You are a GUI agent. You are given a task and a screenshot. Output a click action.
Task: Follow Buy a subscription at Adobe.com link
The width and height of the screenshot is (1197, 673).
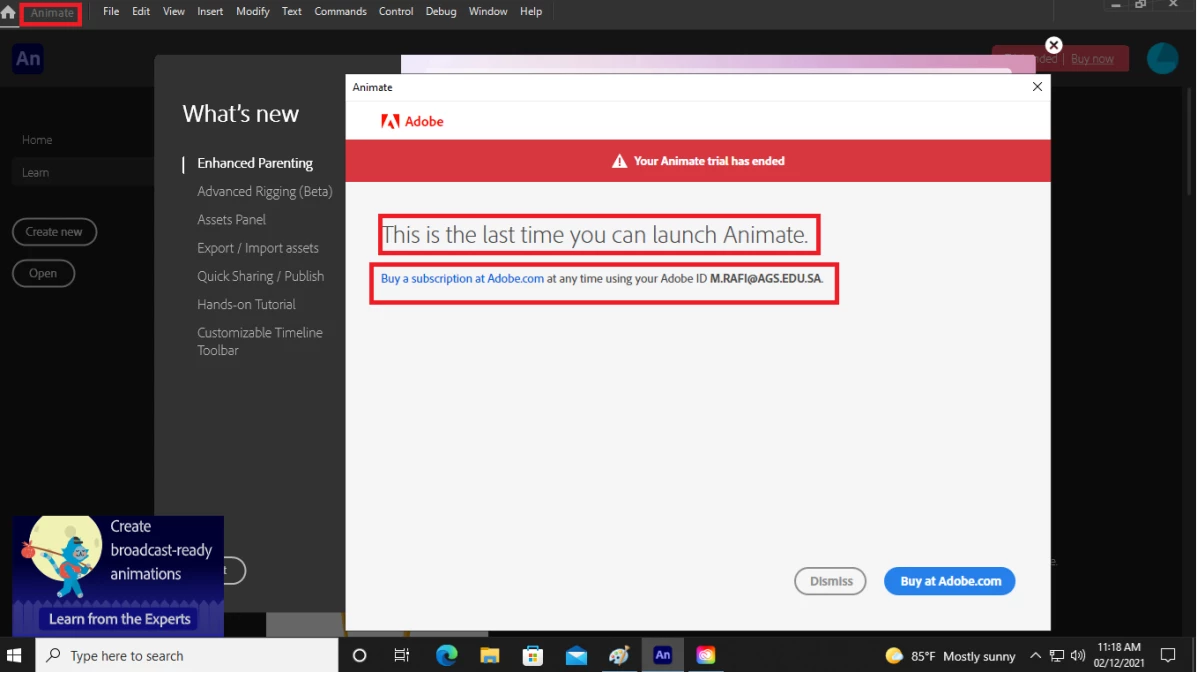[x=462, y=279]
